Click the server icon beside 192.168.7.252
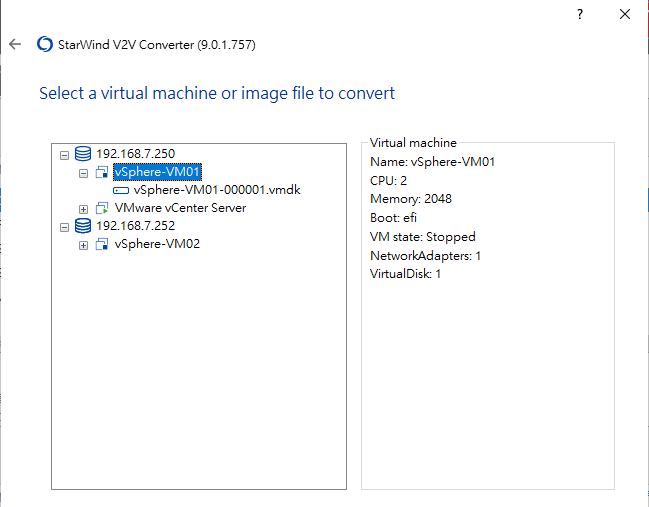This screenshot has width=649, height=507. click(83, 226)
